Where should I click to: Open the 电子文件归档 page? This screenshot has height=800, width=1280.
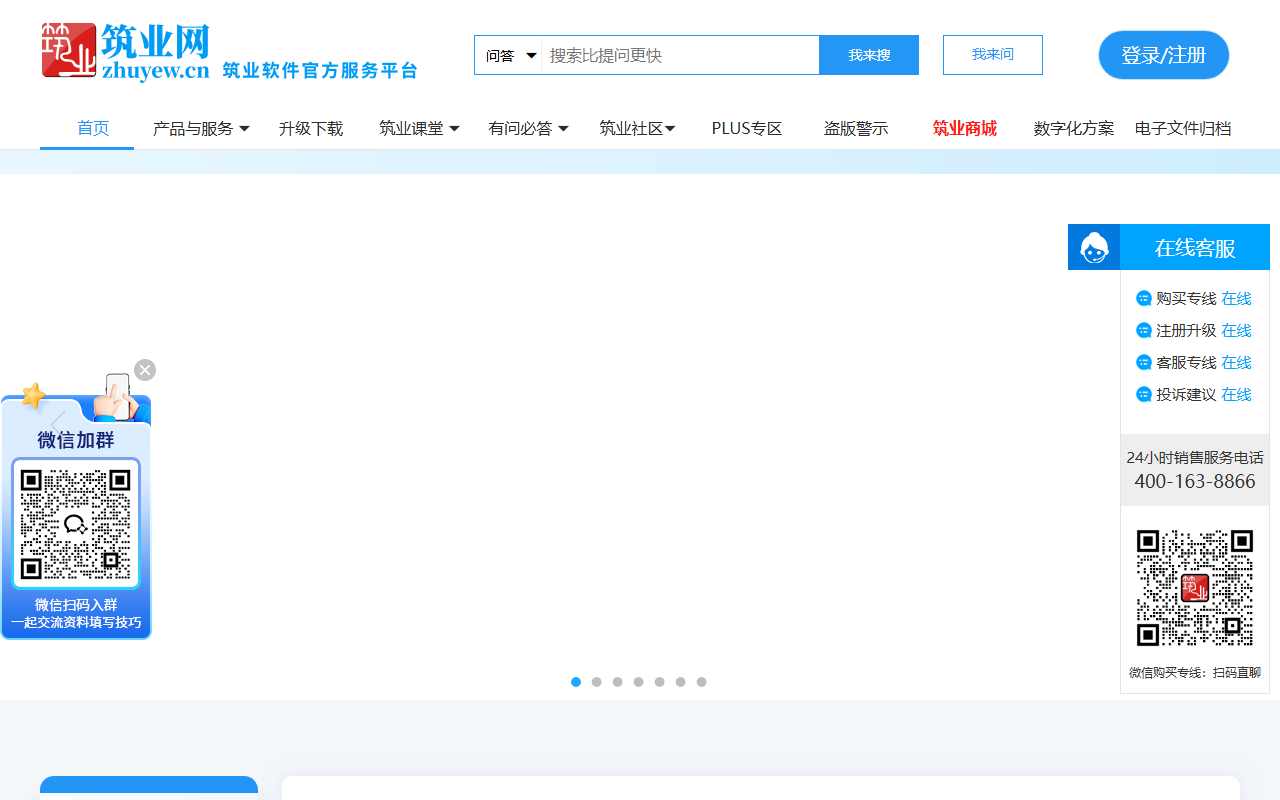[1183, 128]
